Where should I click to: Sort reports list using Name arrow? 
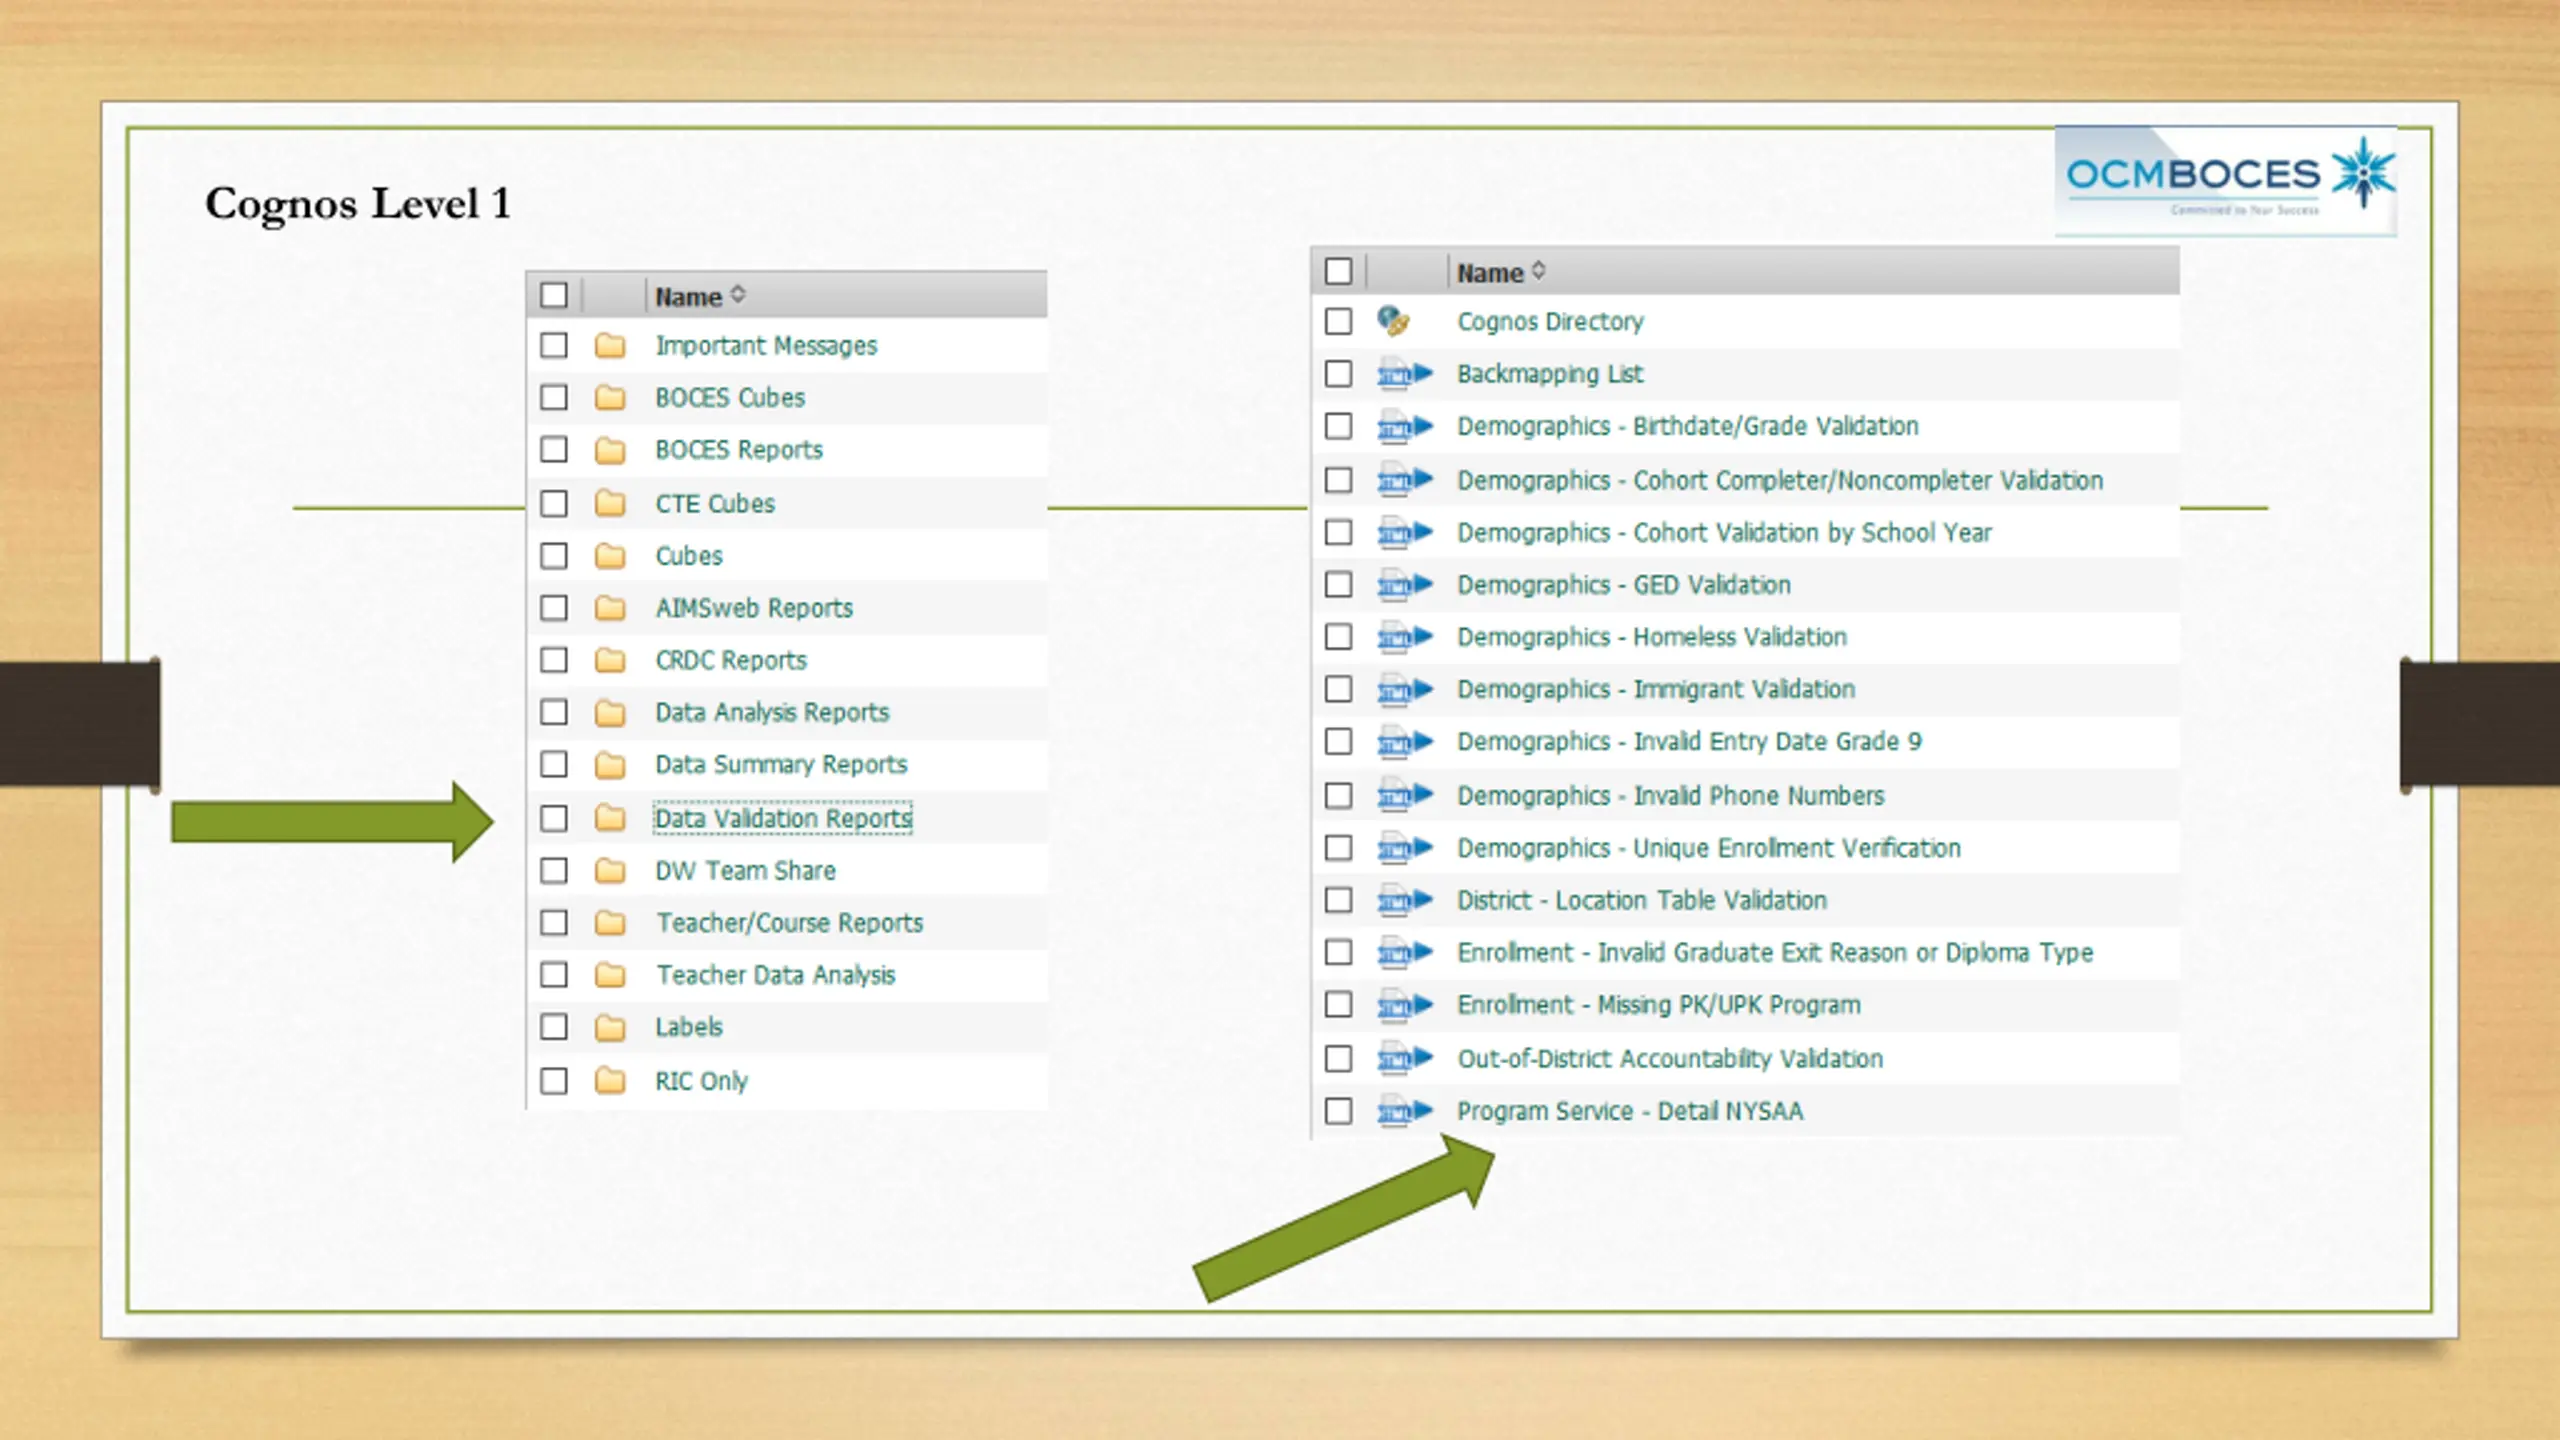point(1539,270)
